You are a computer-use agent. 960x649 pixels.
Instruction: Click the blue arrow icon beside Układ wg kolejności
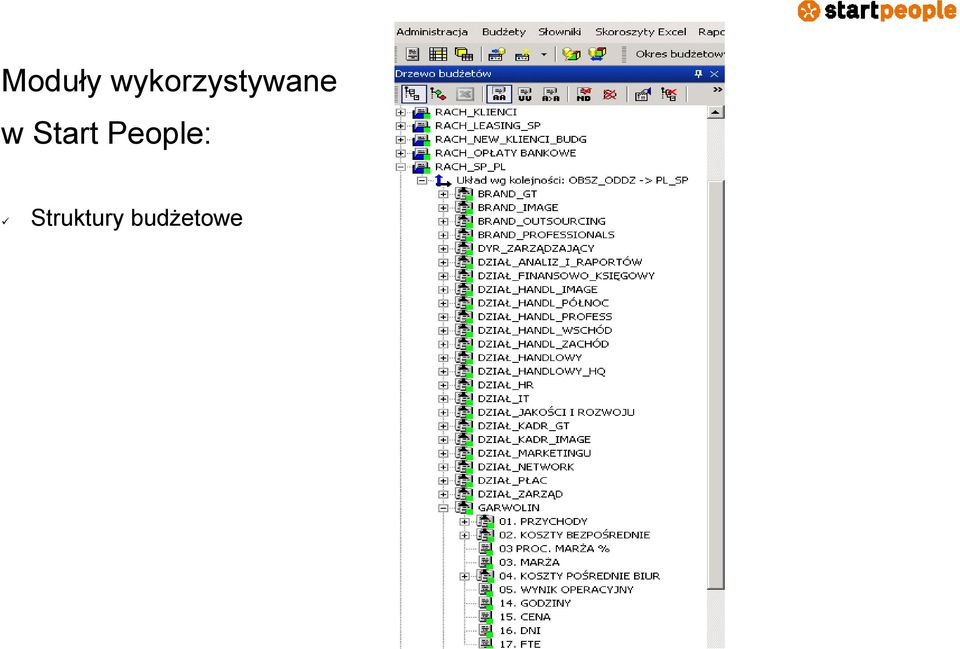pos(443,181)
